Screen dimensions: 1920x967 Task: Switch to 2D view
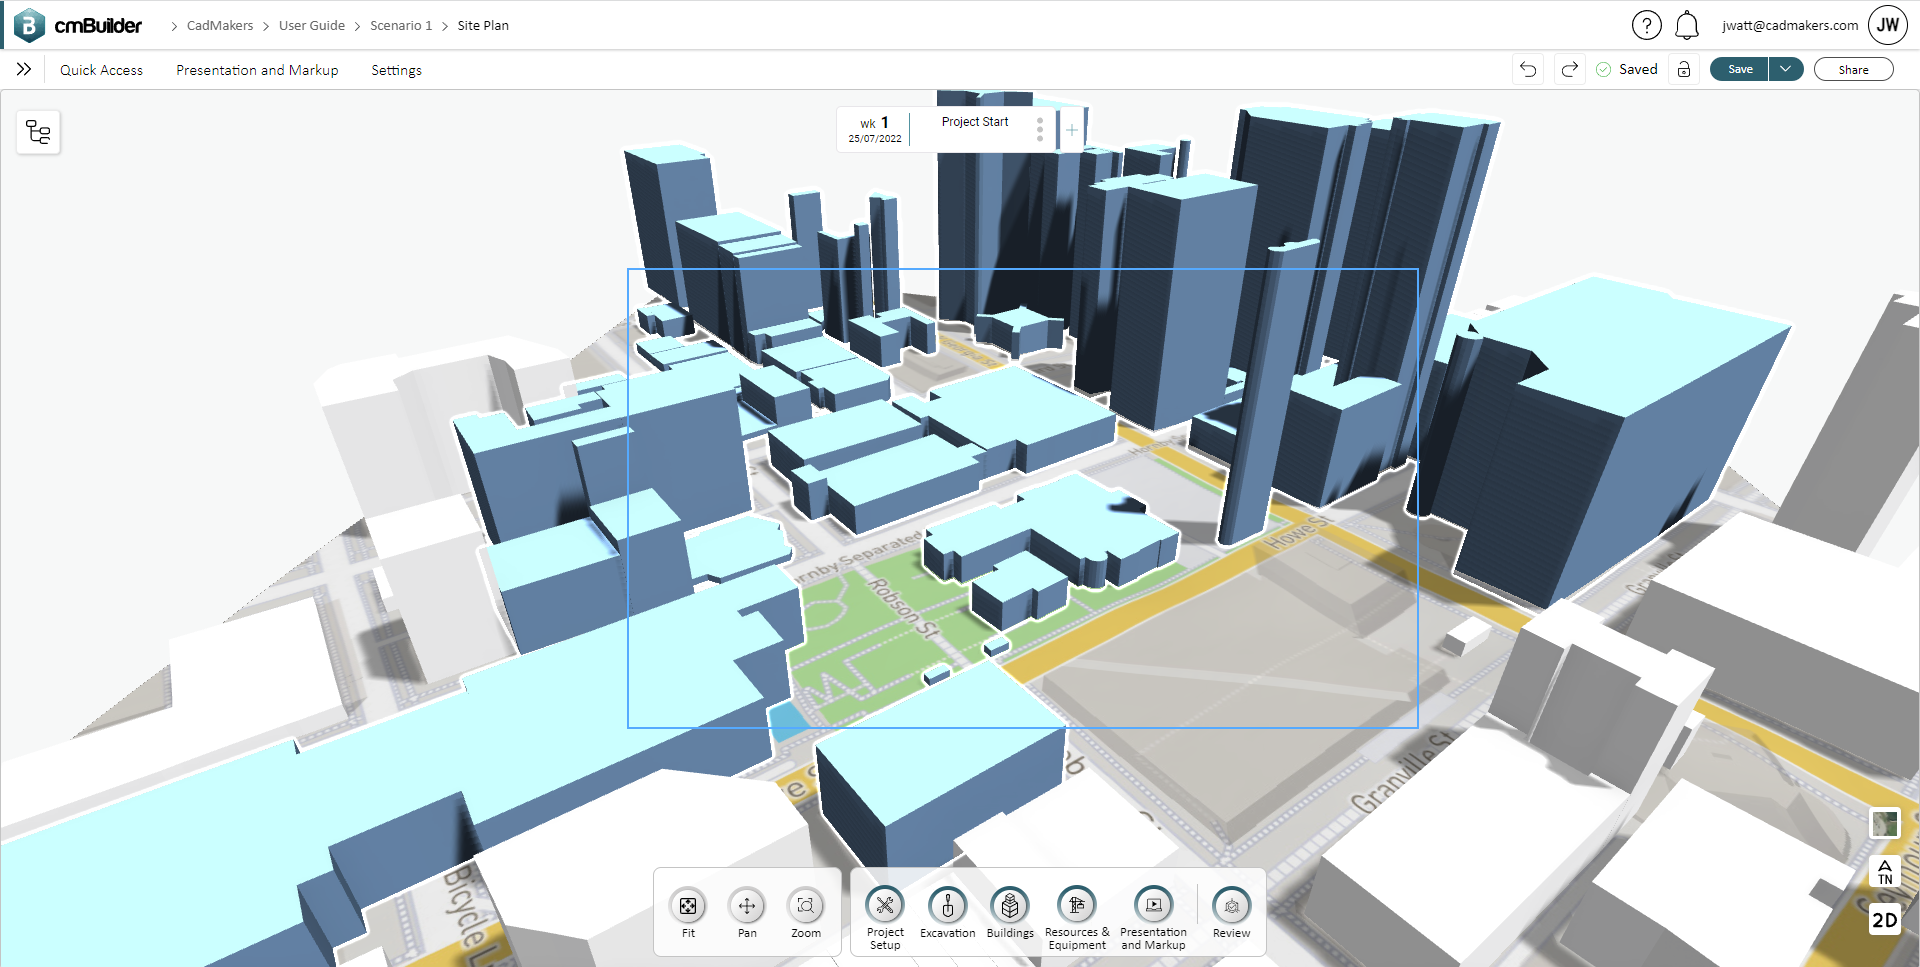click(1885, 920)
